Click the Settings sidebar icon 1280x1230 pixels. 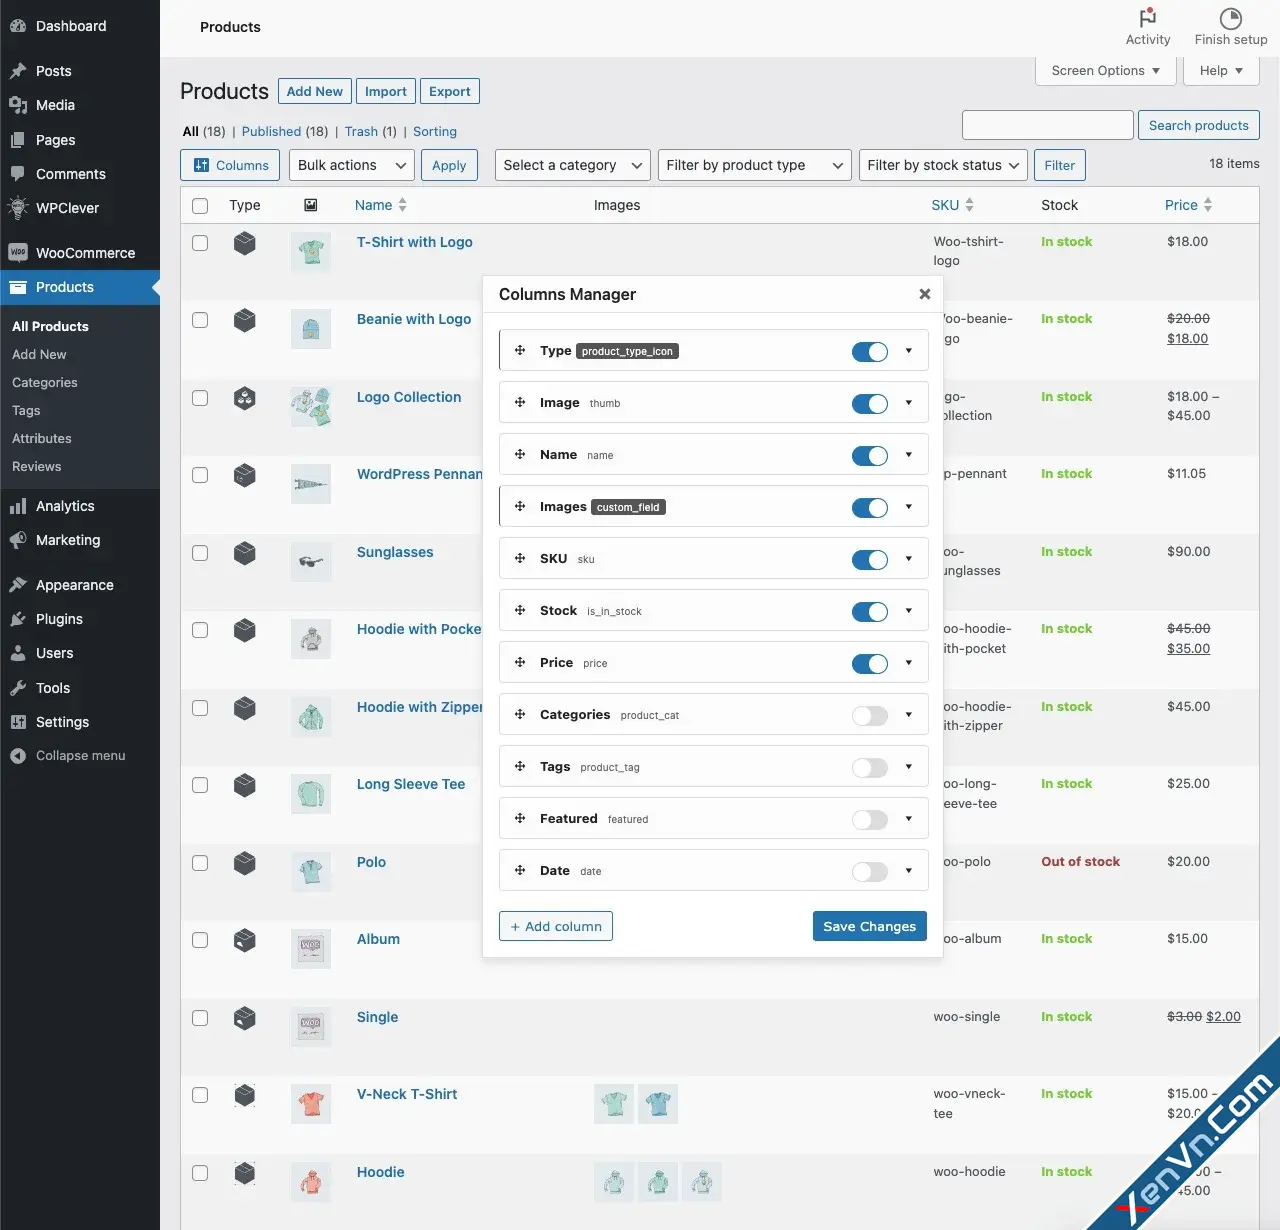pos(18,722)
